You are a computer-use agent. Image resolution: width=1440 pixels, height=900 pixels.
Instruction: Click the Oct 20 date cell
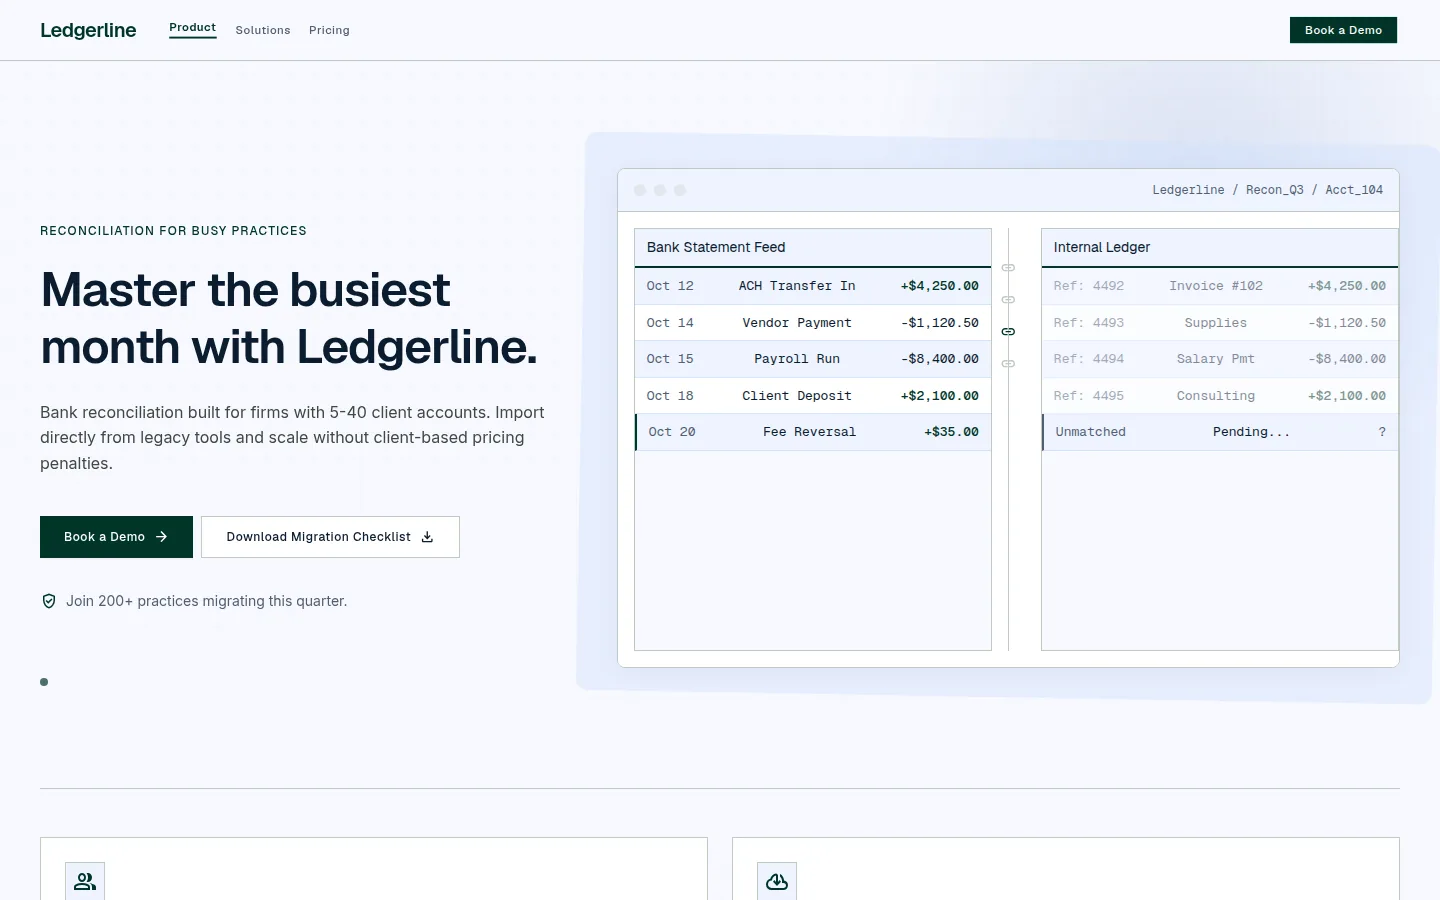click(672, 432)
